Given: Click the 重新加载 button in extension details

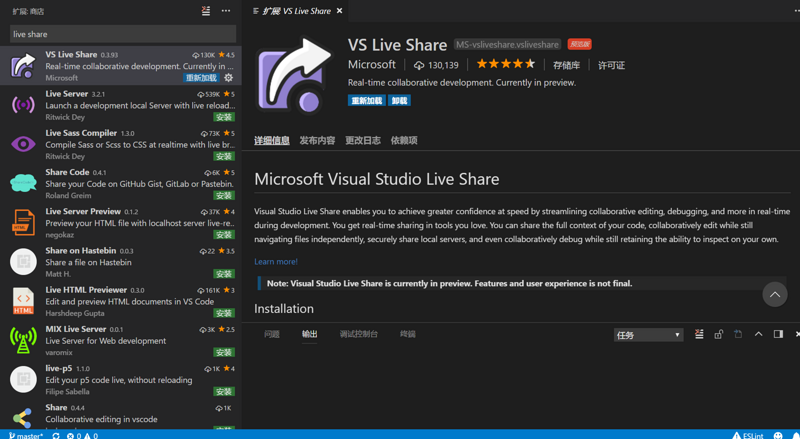Looking at the screenshot, I should 367,101.
